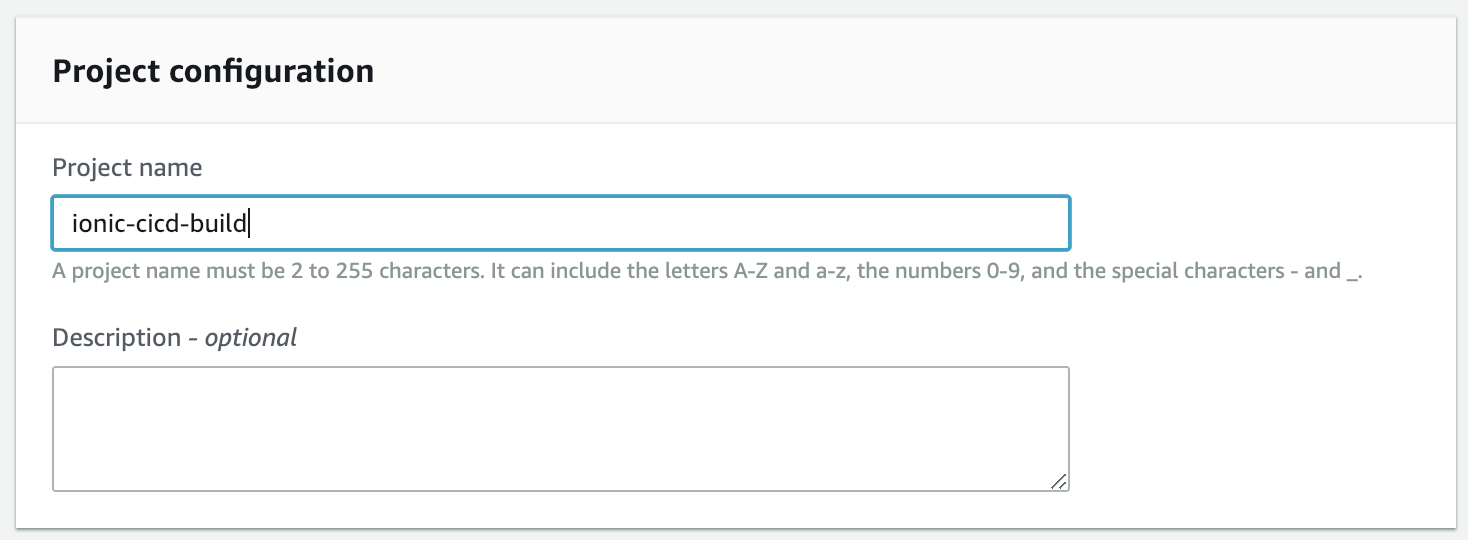Image resolution: width=1468 pixels, height=540 pixels.
Task: Click the "Project name" label
Action: coord(127,167)
